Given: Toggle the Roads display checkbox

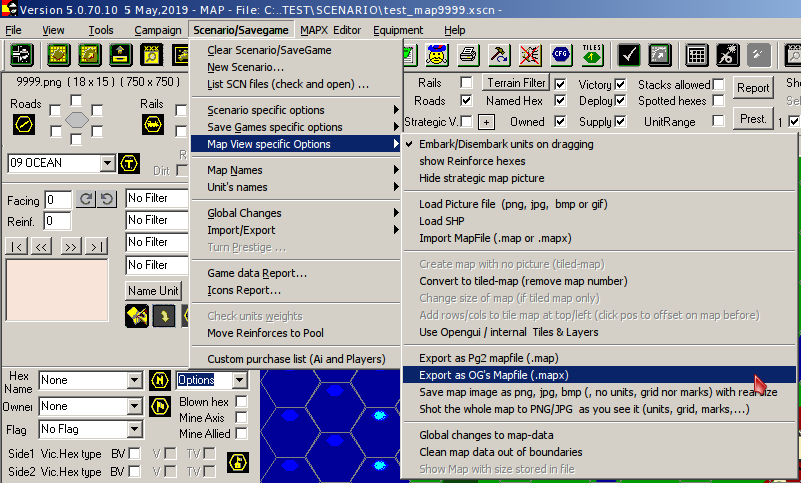Looking at the screenshot, I should [466, 100].
